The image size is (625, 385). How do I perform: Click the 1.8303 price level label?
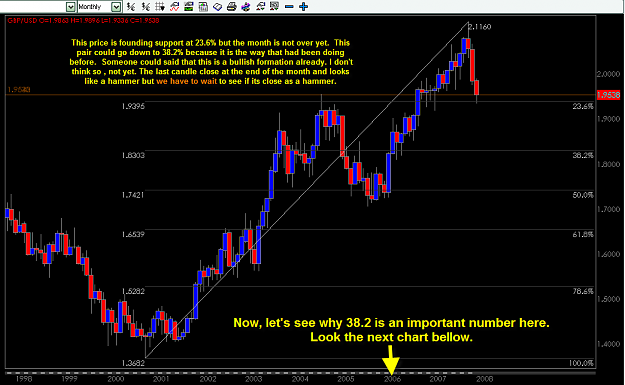(133, 155)
